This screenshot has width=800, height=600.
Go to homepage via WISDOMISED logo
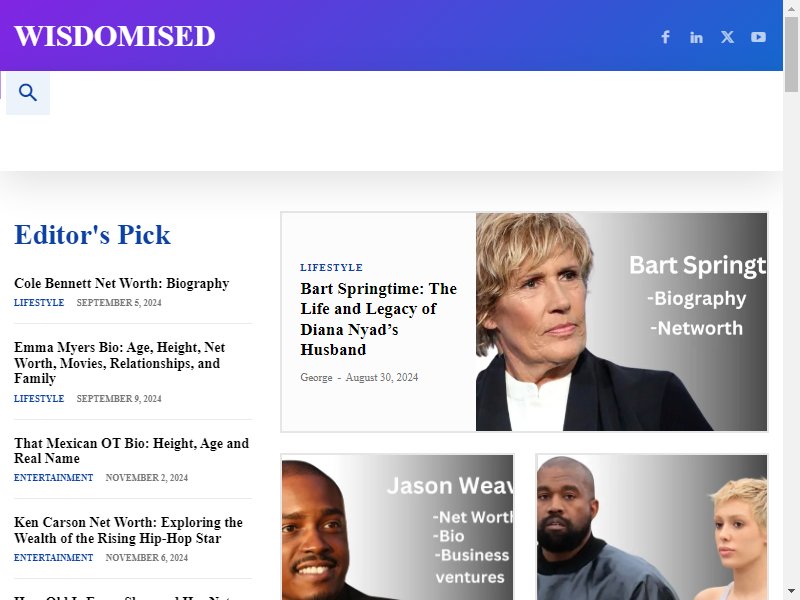click(115, 36)
